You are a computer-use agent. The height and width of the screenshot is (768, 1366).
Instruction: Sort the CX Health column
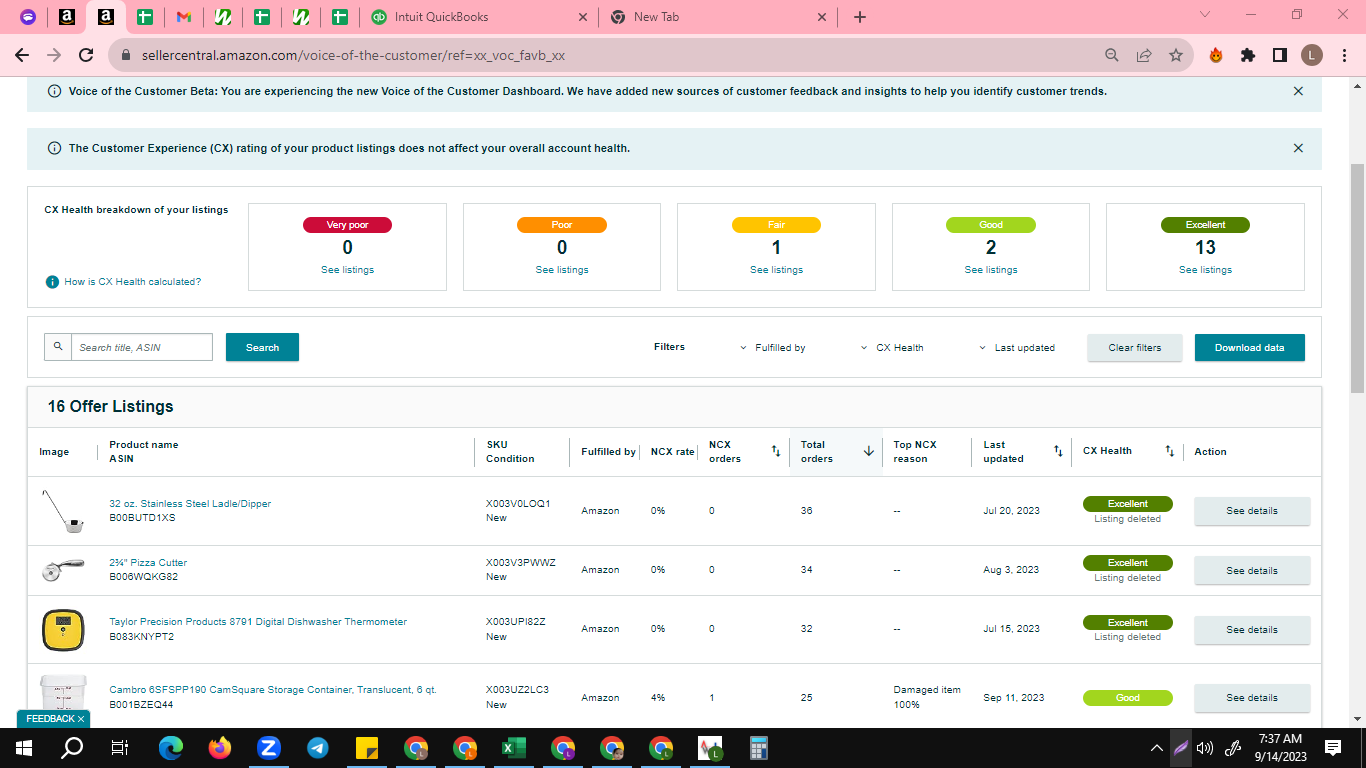coord(1170,451)
